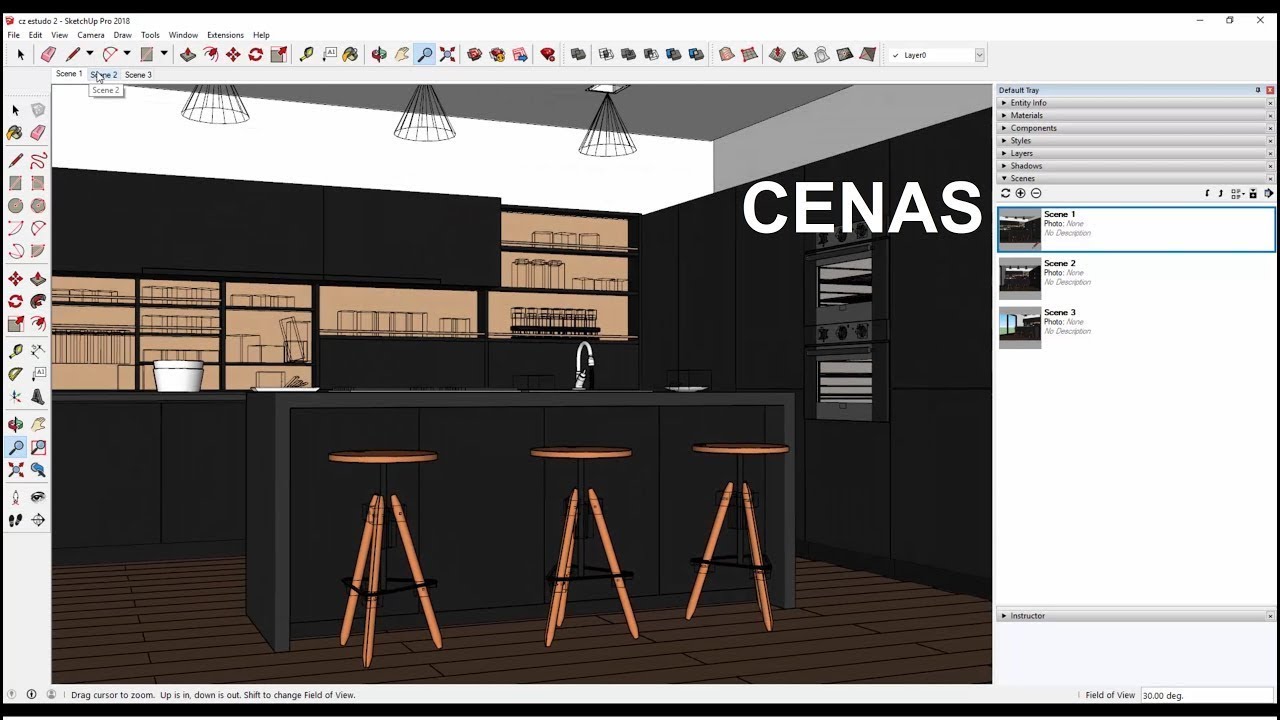The height and width of the screenshot is (720, 1280).
Task: Select the Freehand tool in left toolbar
Action: 38,160
